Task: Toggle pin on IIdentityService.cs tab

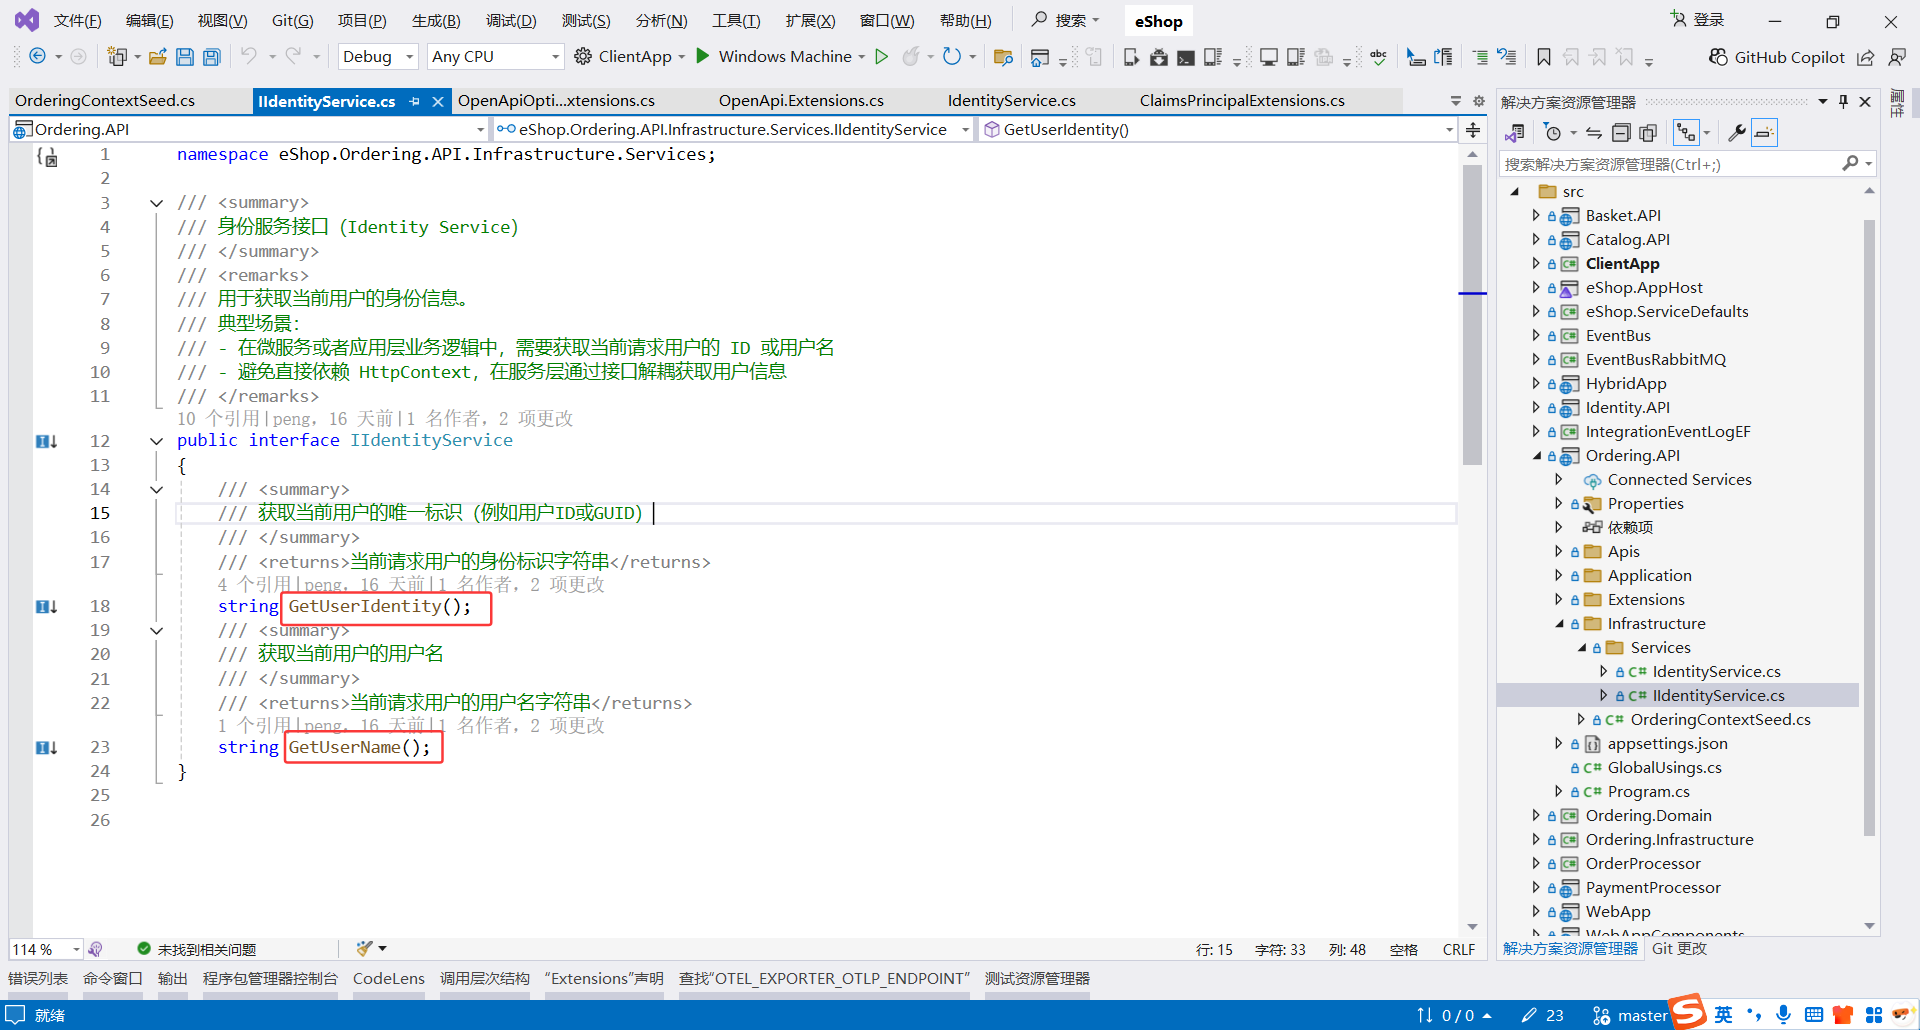Action: pyautogui.click(x=414, y=101)
